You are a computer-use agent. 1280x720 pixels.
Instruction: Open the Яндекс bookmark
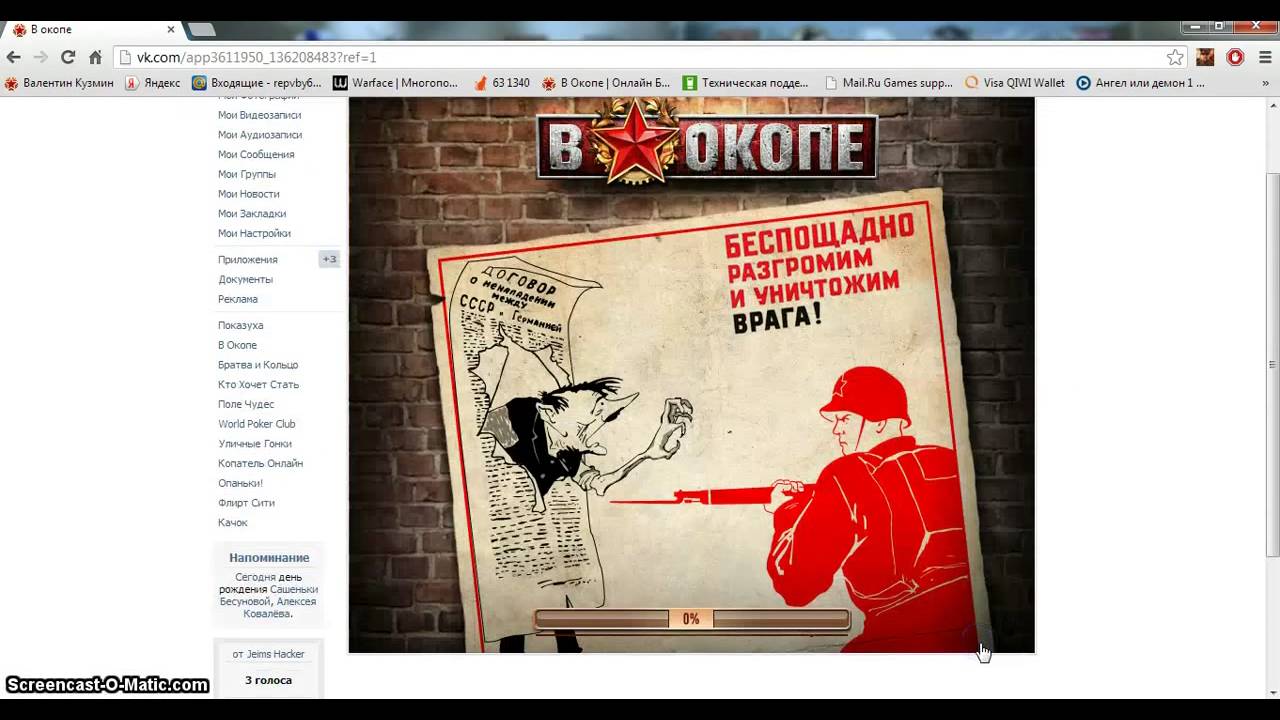152,83
